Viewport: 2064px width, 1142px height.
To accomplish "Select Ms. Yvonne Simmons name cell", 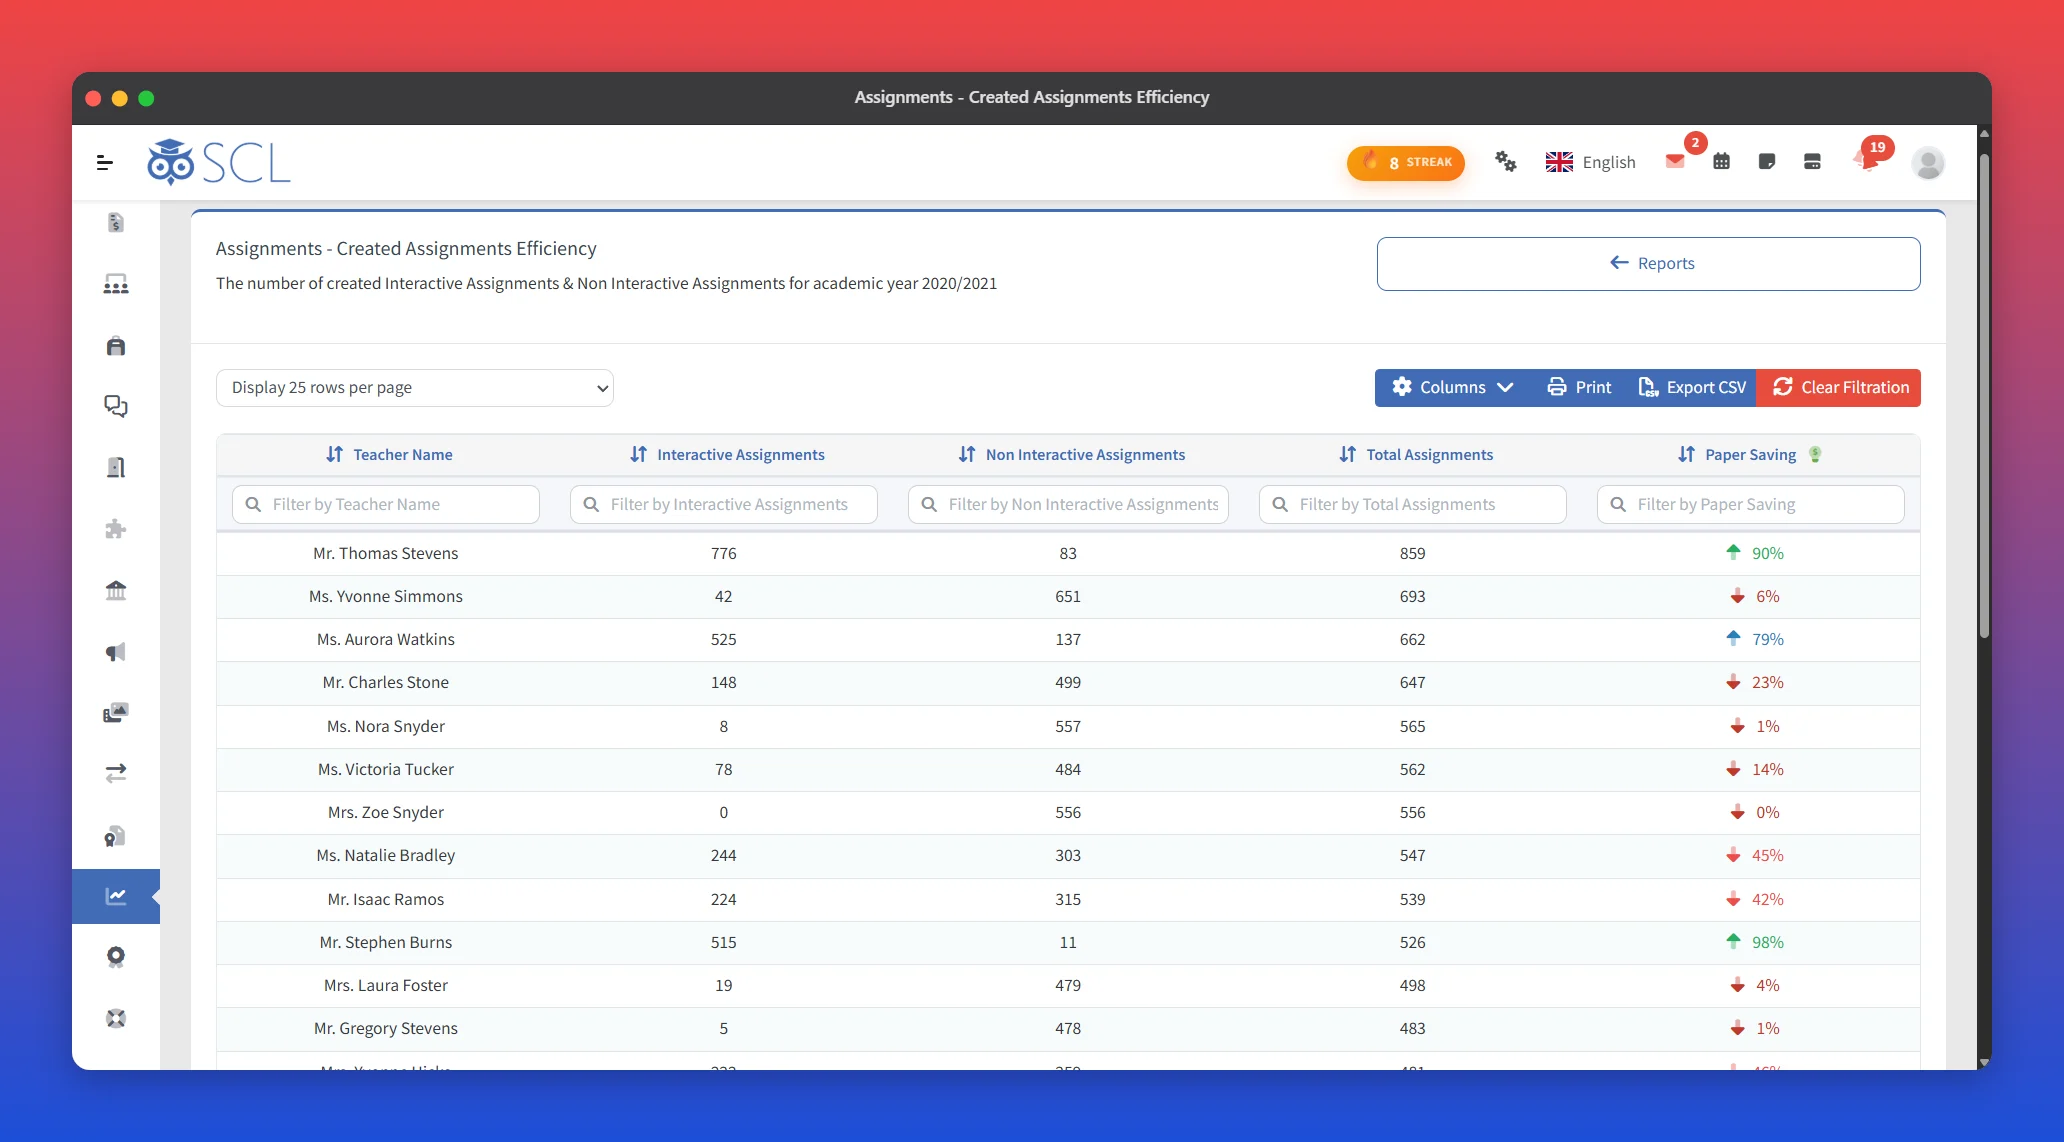I will click(x=386, y=597).
